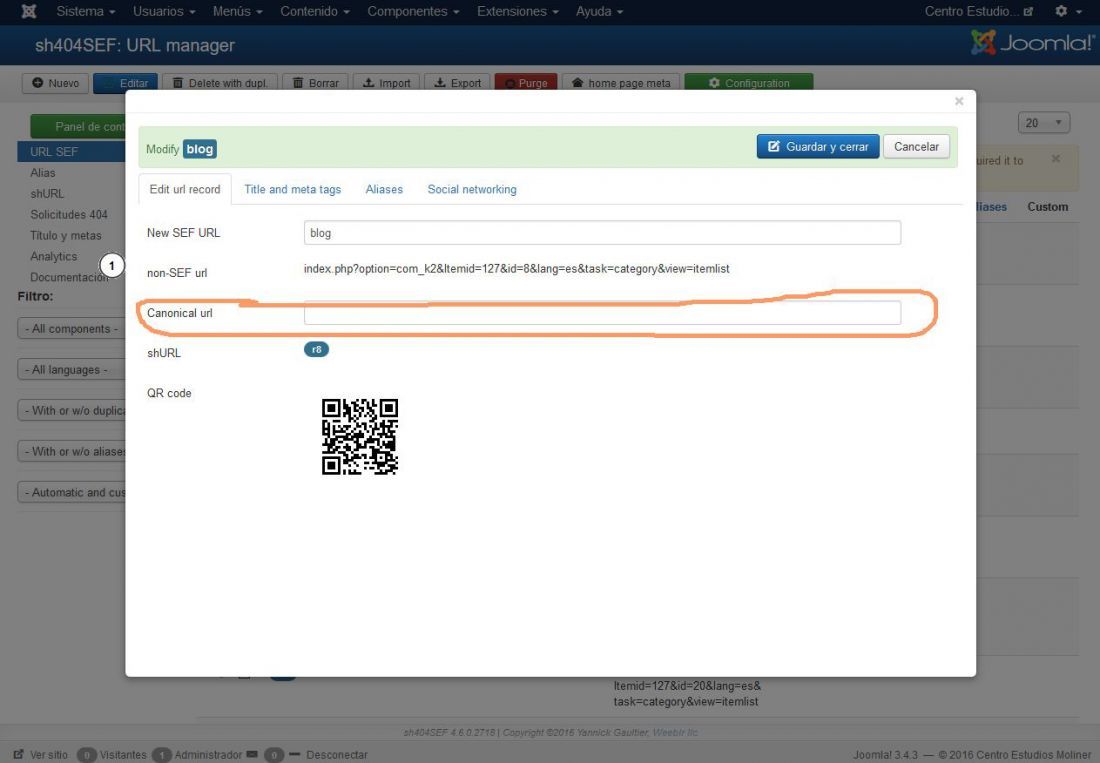This screenshot has width=1100, height=763.
Task: Close the modal with the X icon
Action: 959,101
